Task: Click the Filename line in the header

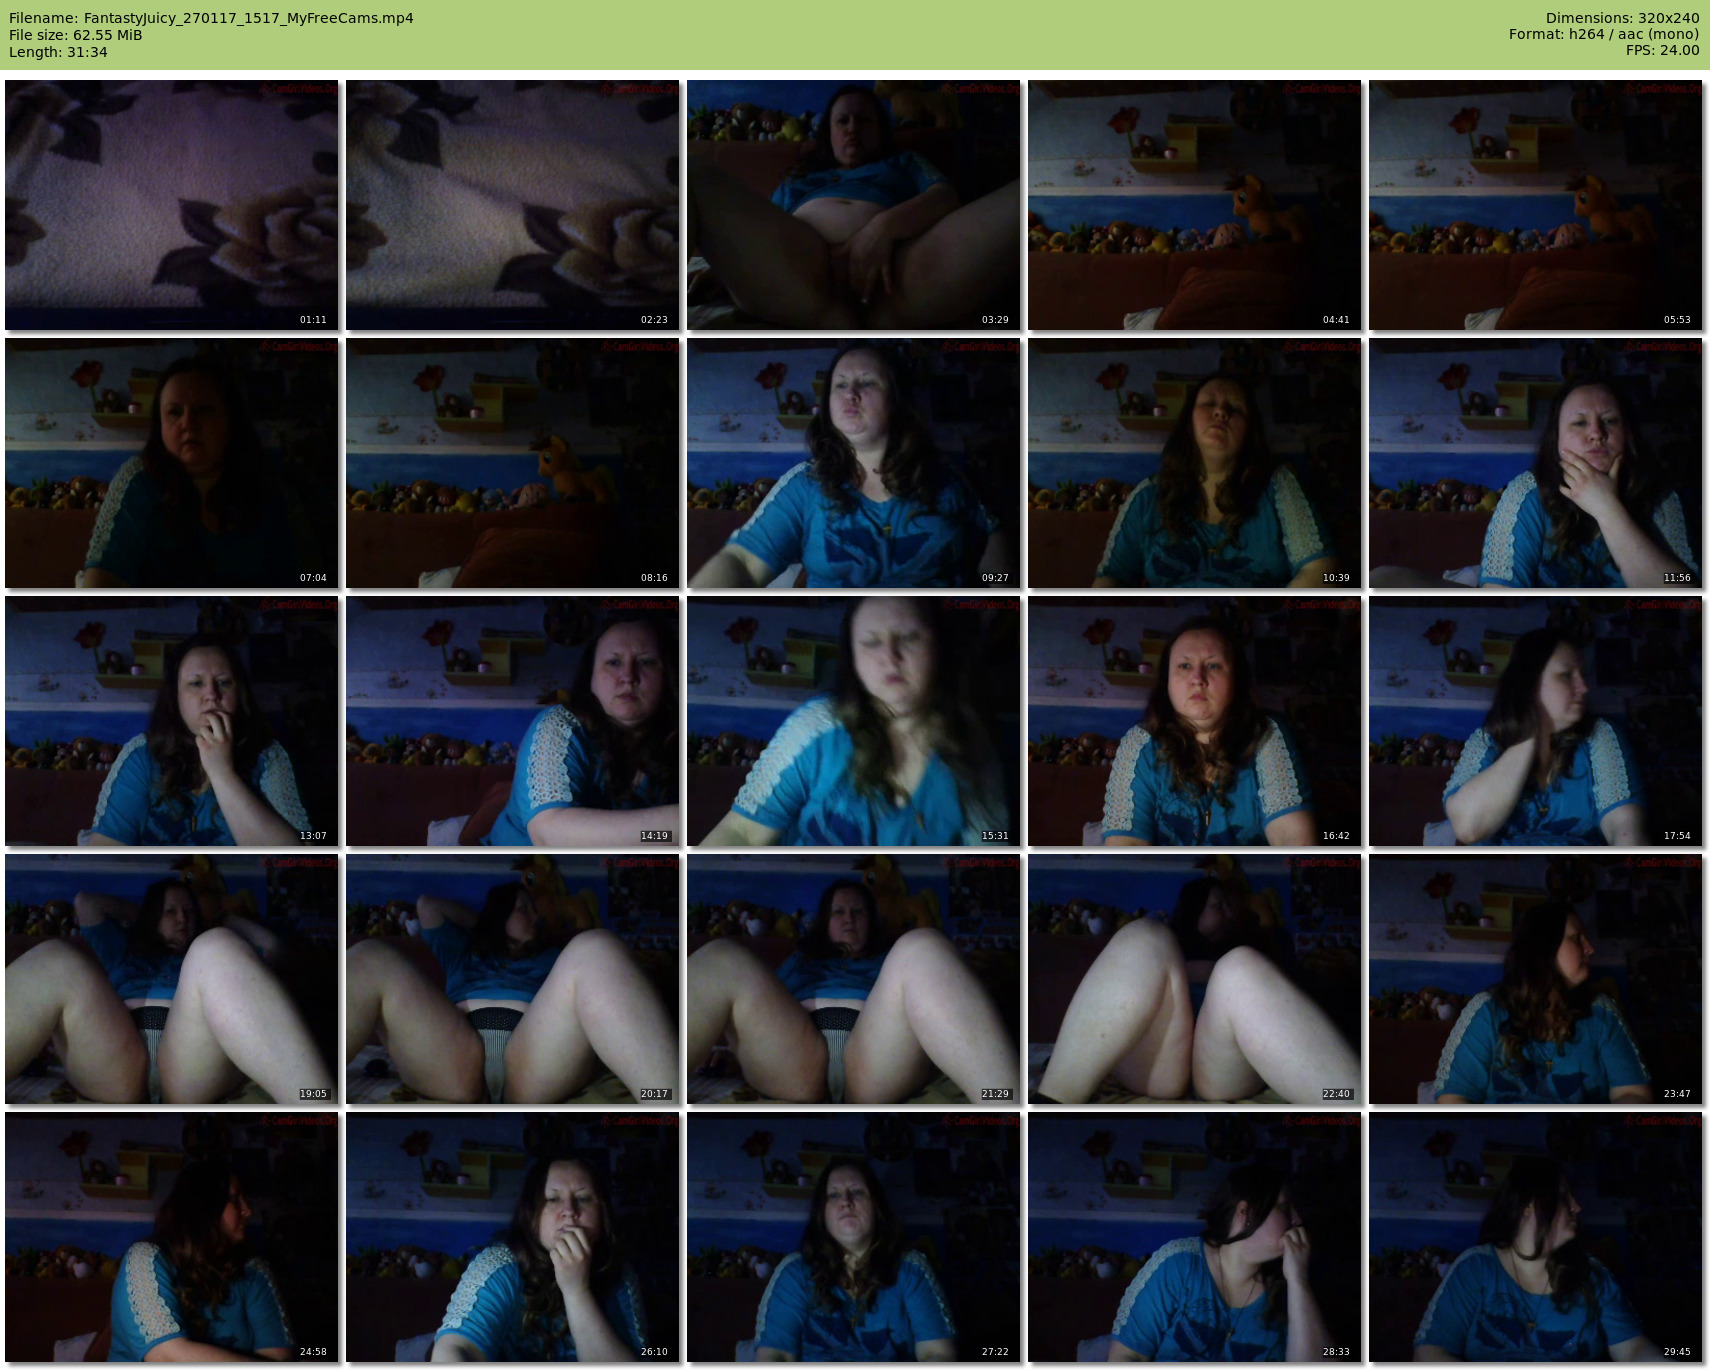Action: click(x=211, y=18)
